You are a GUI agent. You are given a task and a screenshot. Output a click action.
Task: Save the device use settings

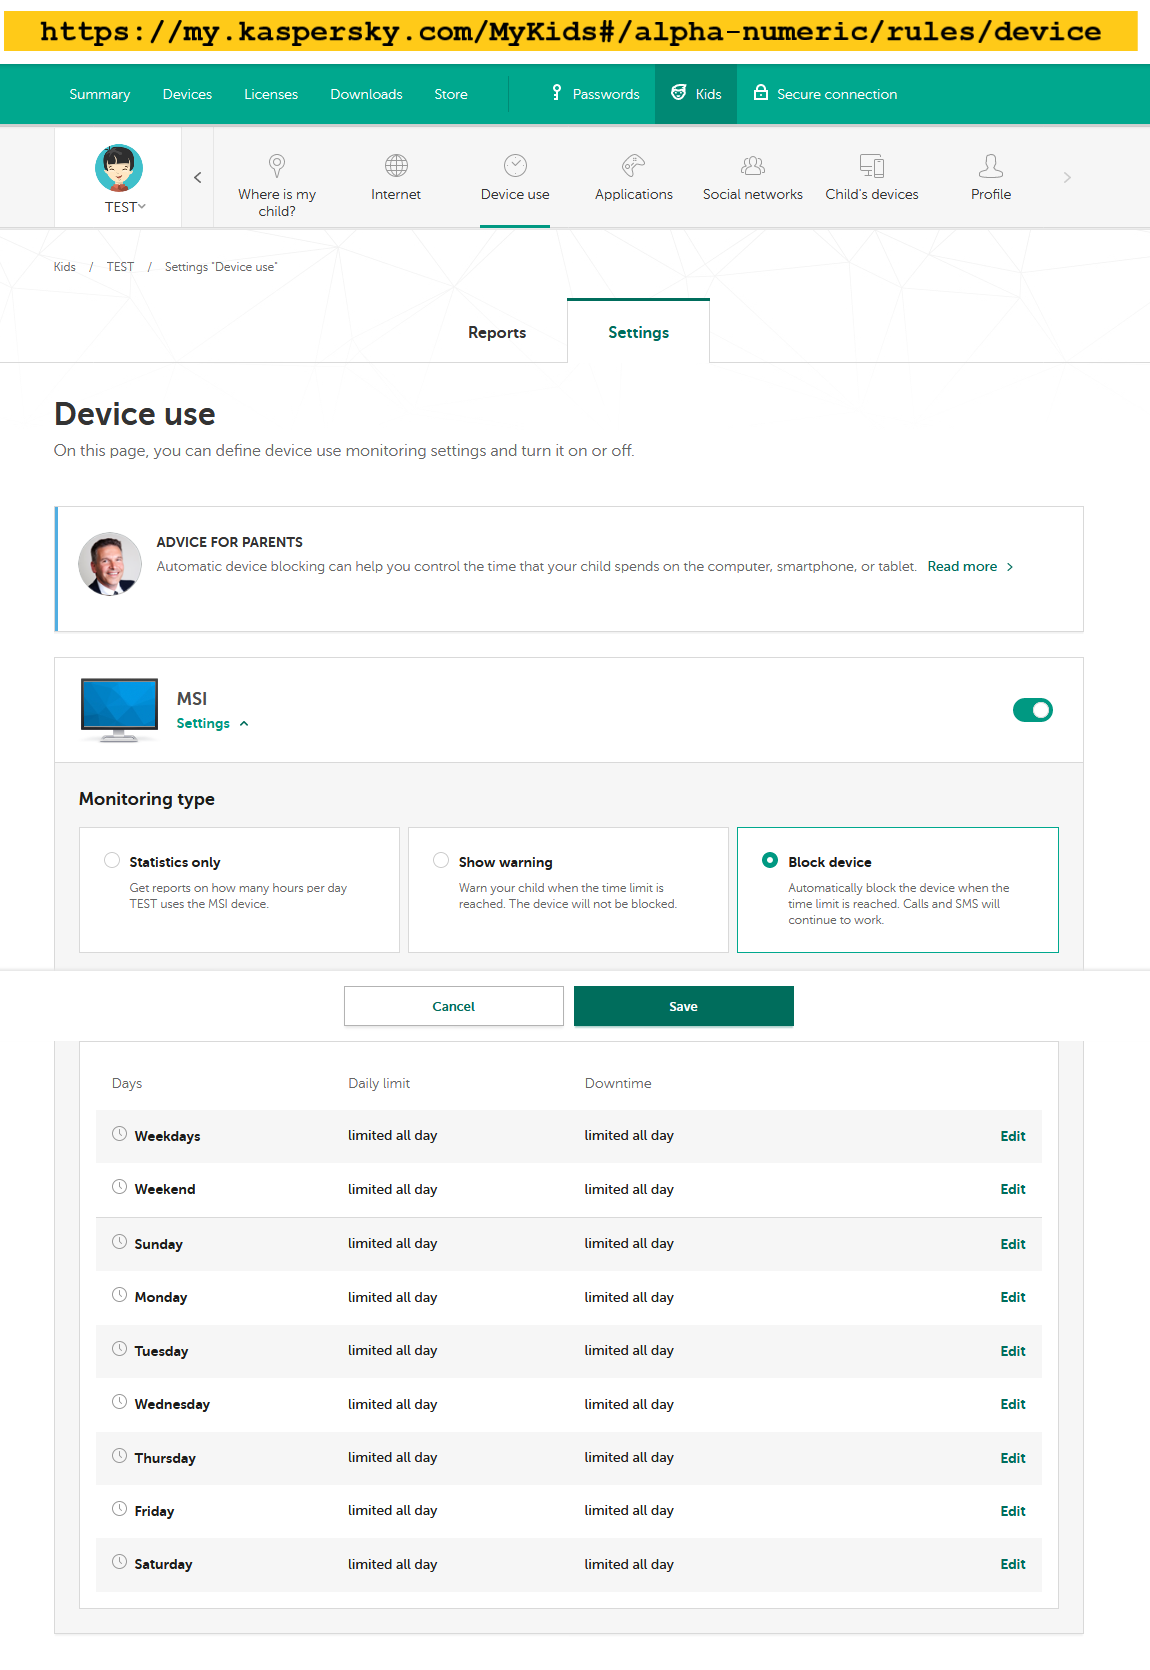click(684, 1006)
